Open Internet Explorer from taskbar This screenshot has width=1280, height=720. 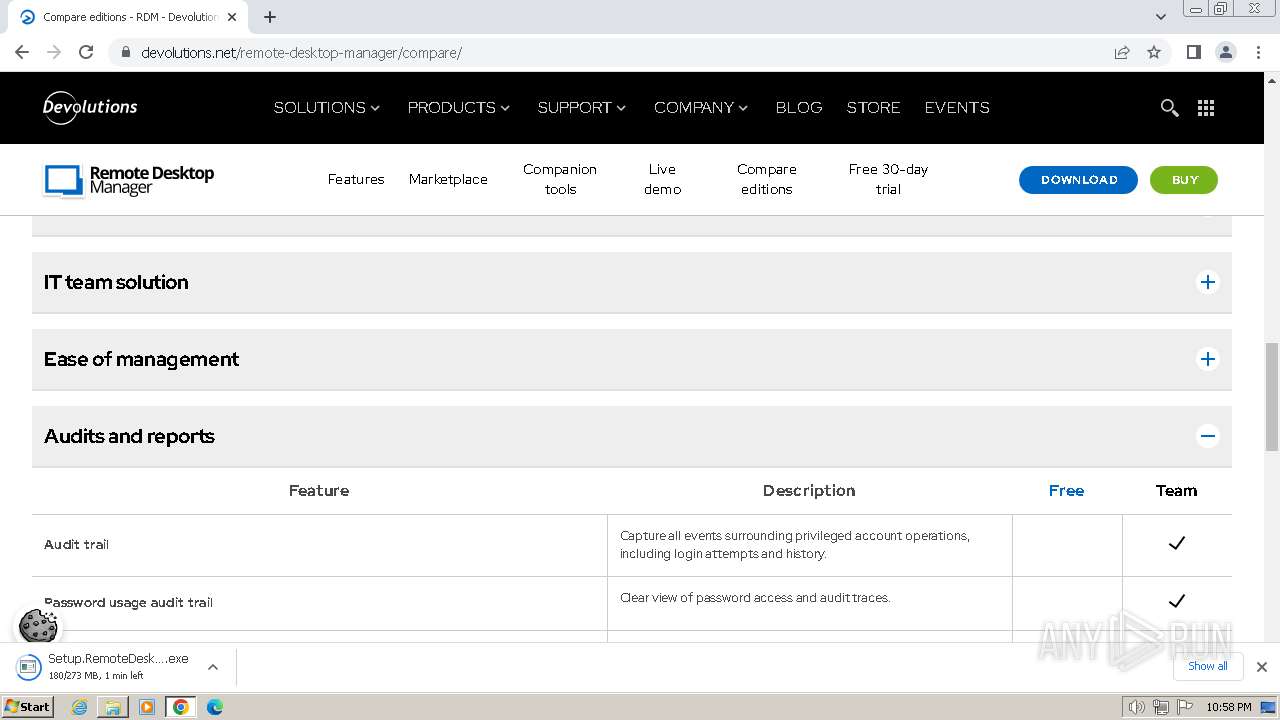79,707
